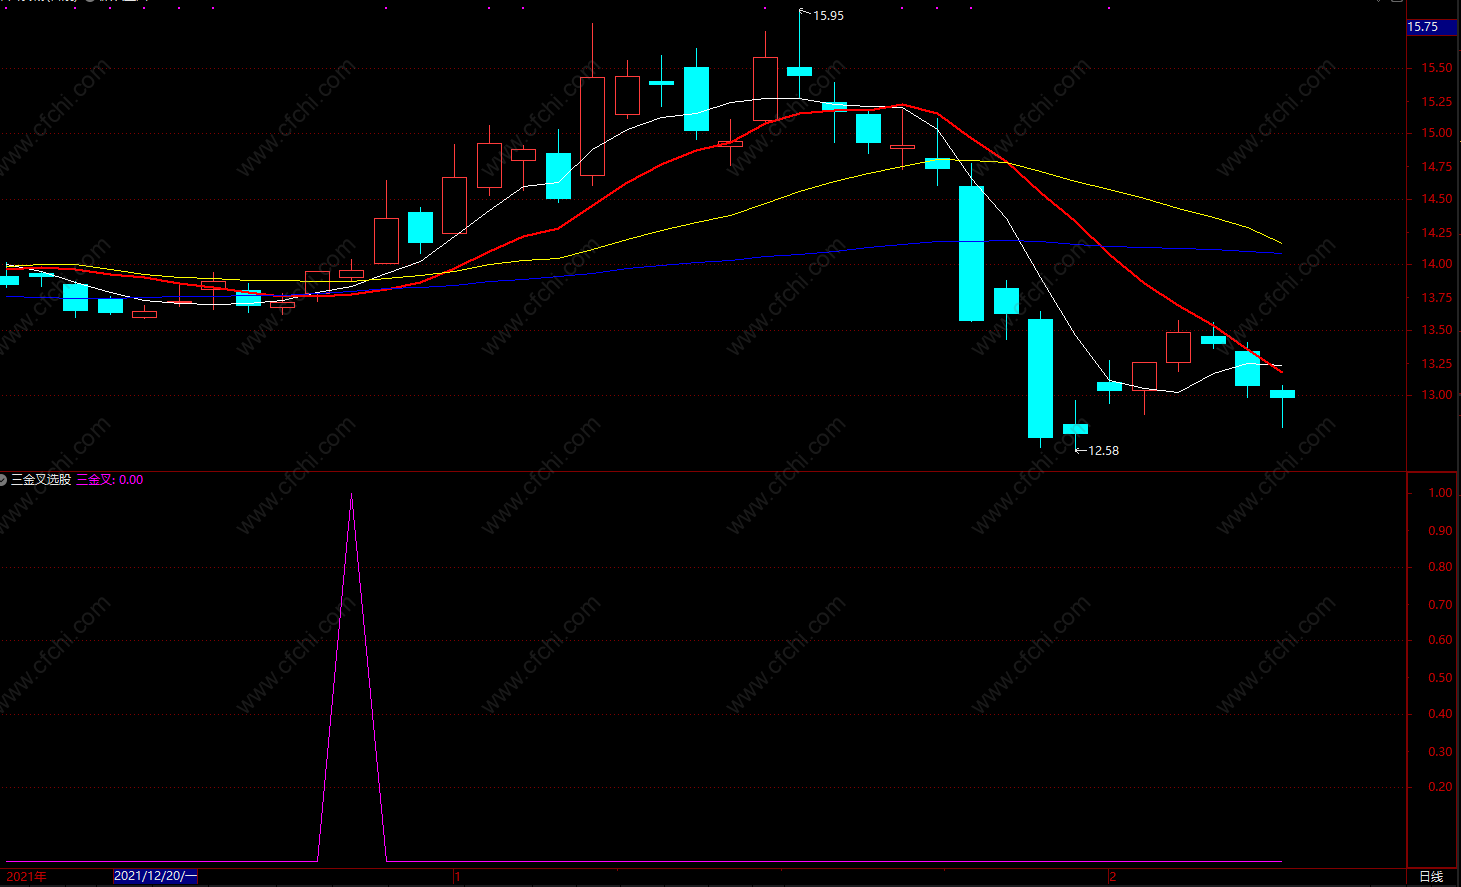Click the 15.50 price axis value
This screenshot has height=887, width=1461.
click(x=1437, y=68)
